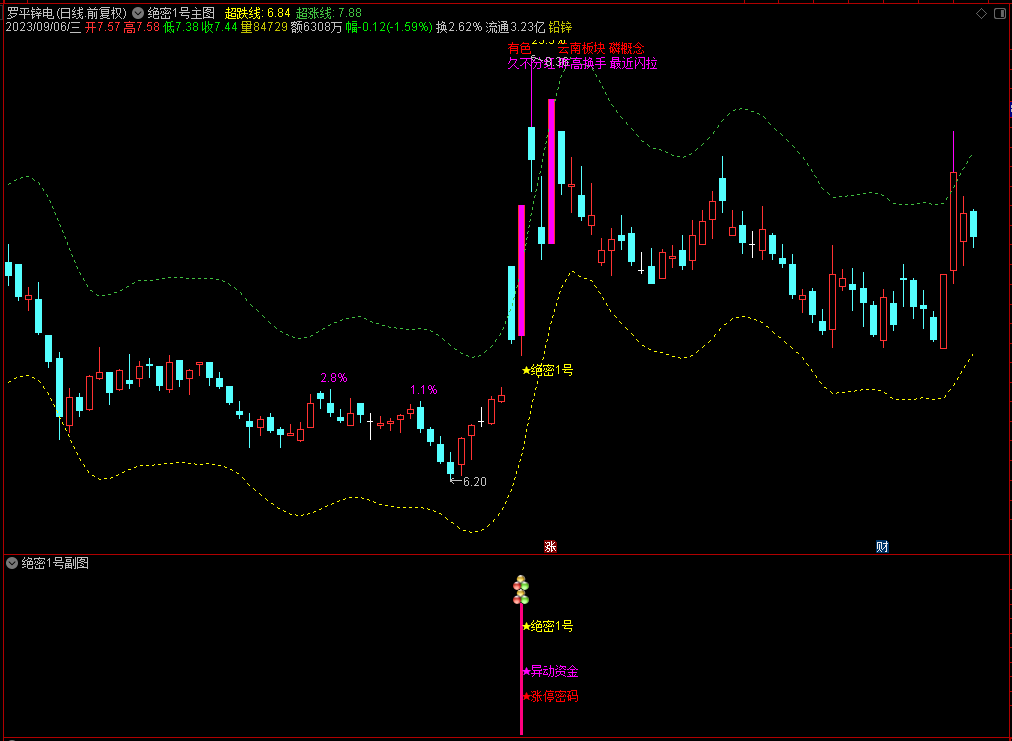Screen dimensions: 1012x741
Task: Click the date 2023/09/06/三
Action: coord(44,28)
